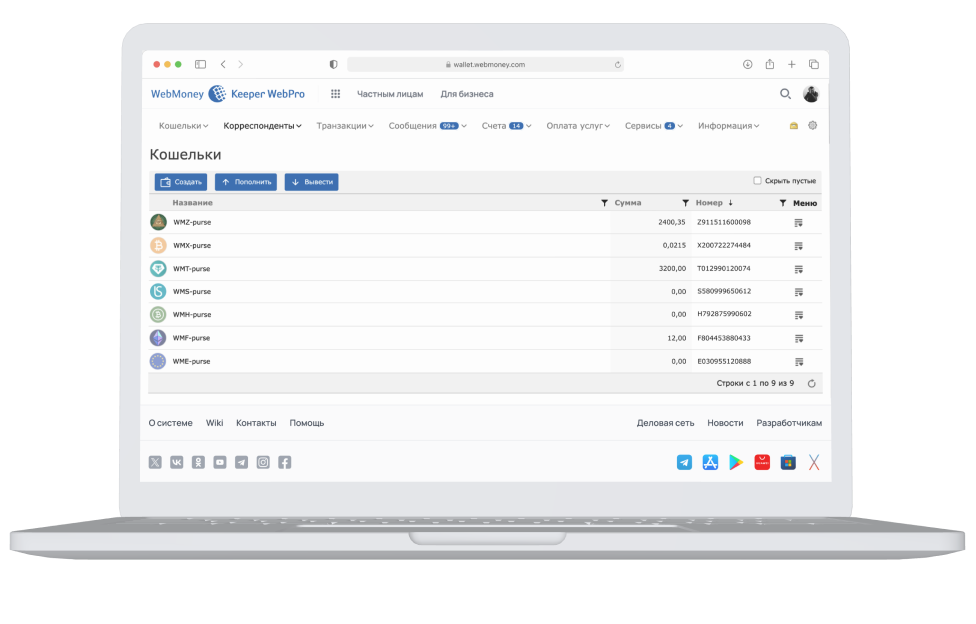Viewport: 976px width, 624px height.
Task: Open the Instagram social icon
Action: pyautogui.click(x=263, y=462)
